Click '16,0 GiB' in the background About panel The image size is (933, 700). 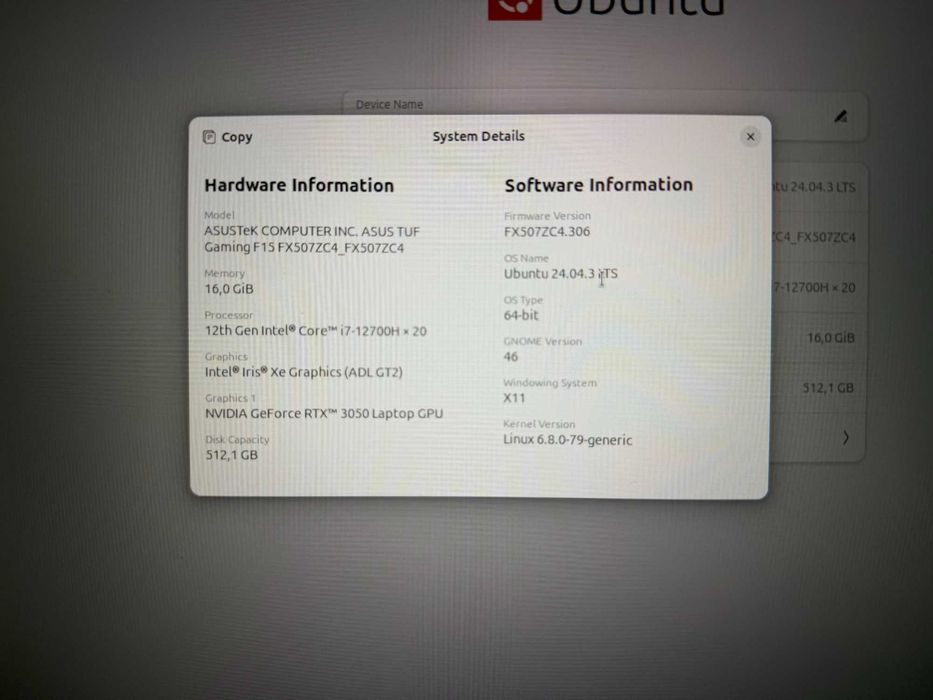[831, 338]
